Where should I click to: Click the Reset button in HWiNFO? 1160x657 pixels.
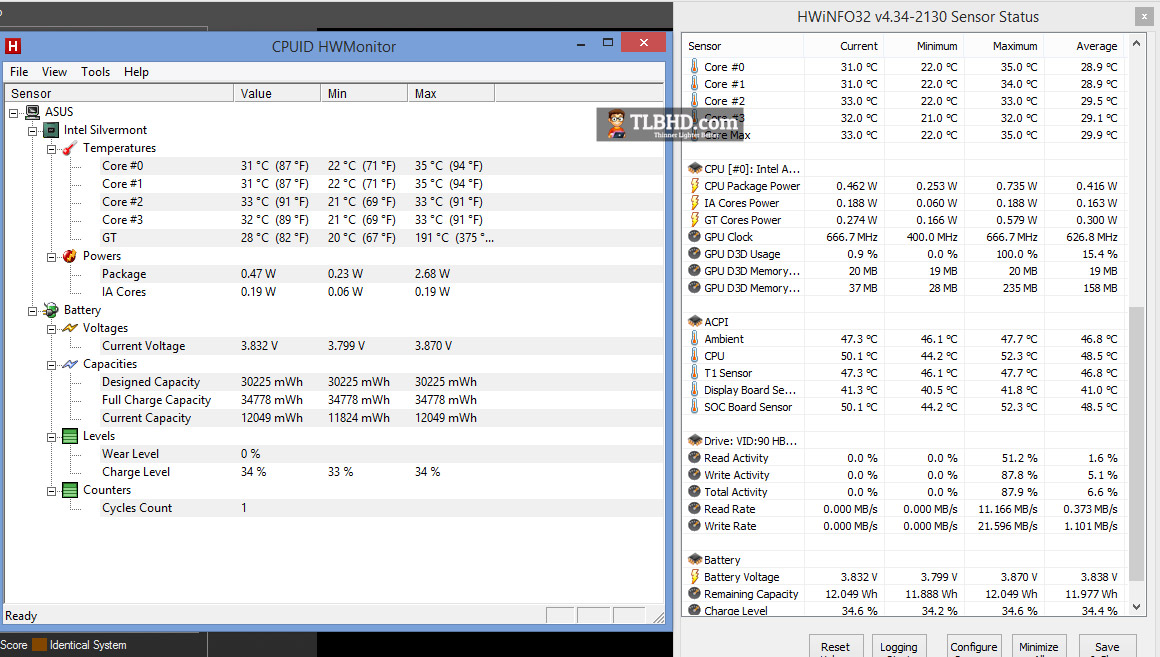point(835,646)
